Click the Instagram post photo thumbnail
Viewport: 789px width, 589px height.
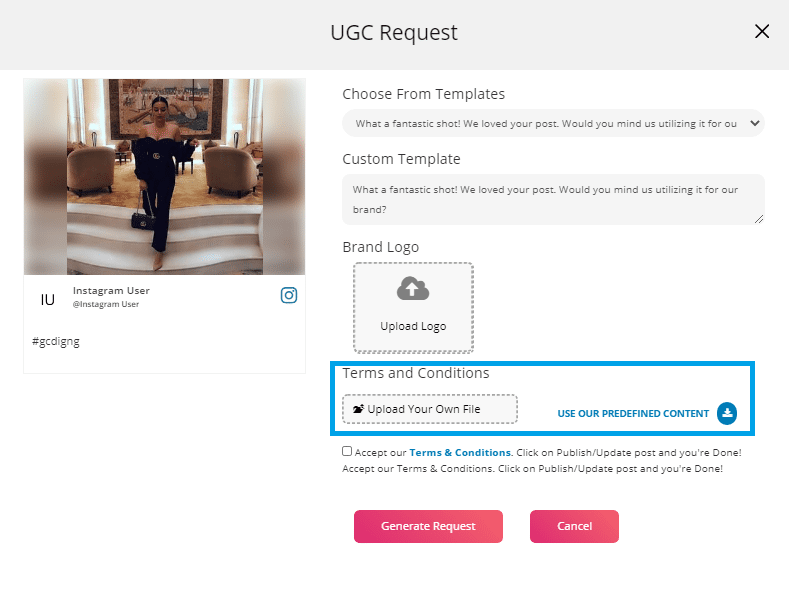pos(165,177)
